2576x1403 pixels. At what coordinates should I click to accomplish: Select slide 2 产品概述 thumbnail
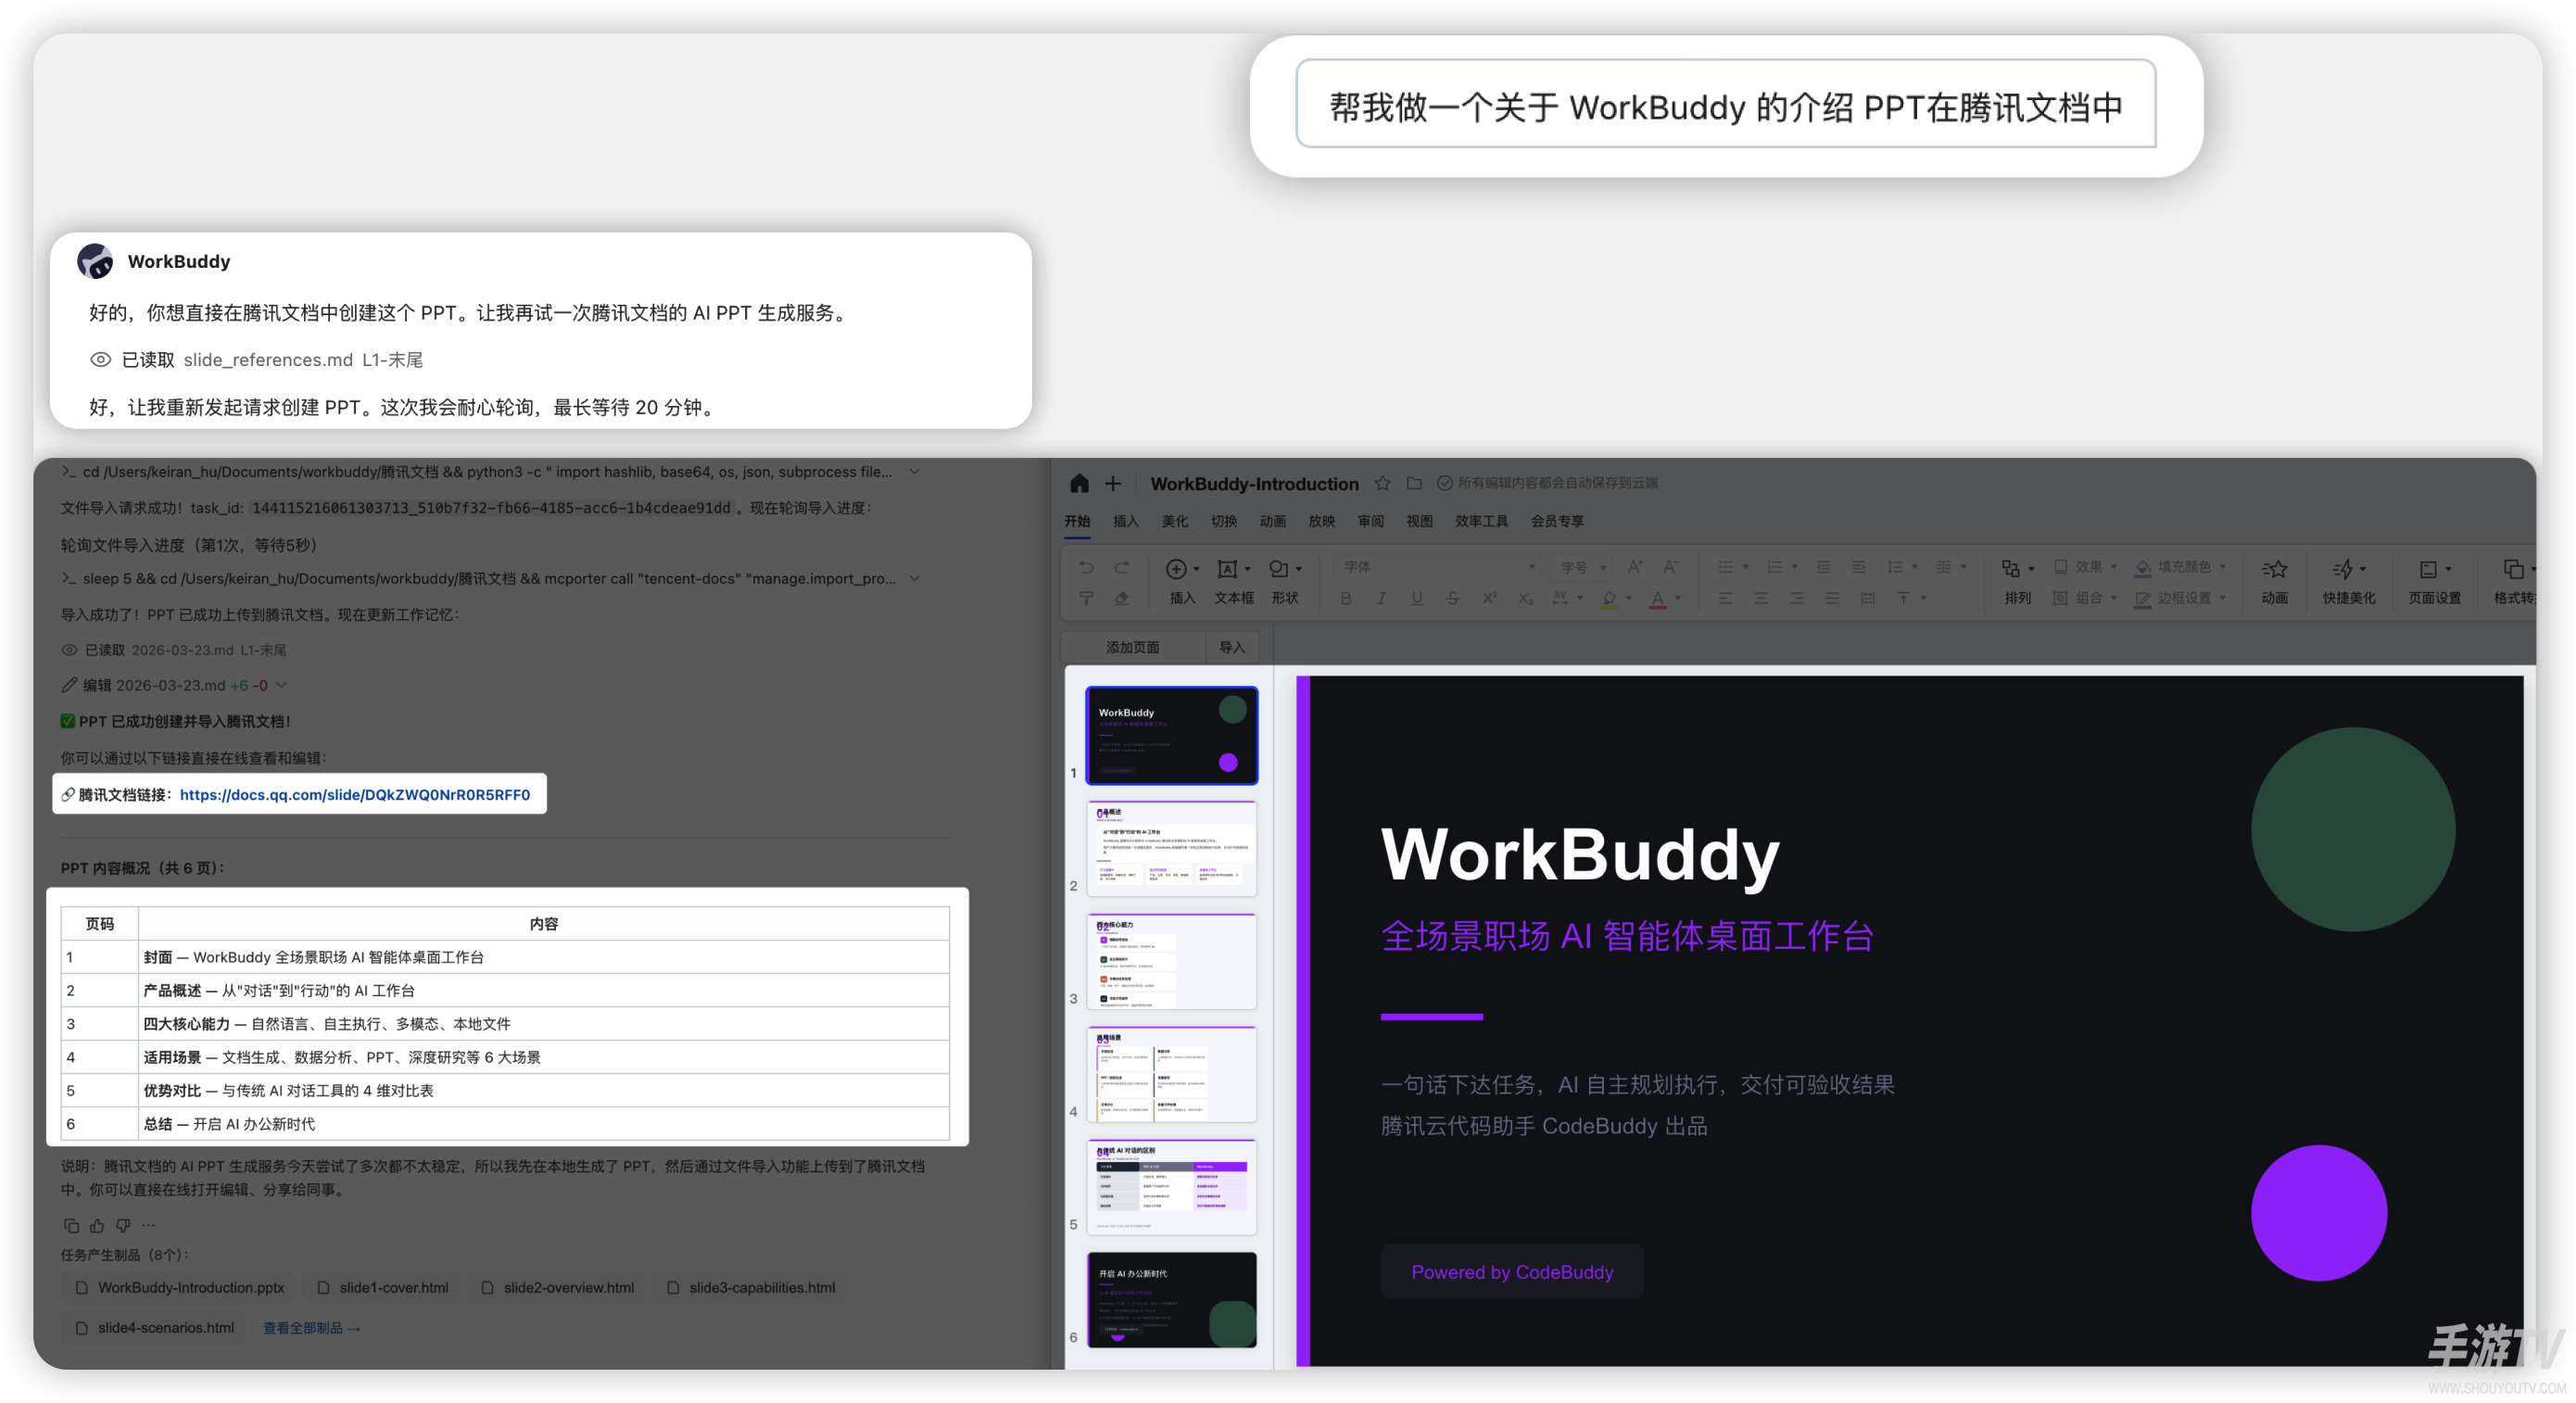point(1172,848)
